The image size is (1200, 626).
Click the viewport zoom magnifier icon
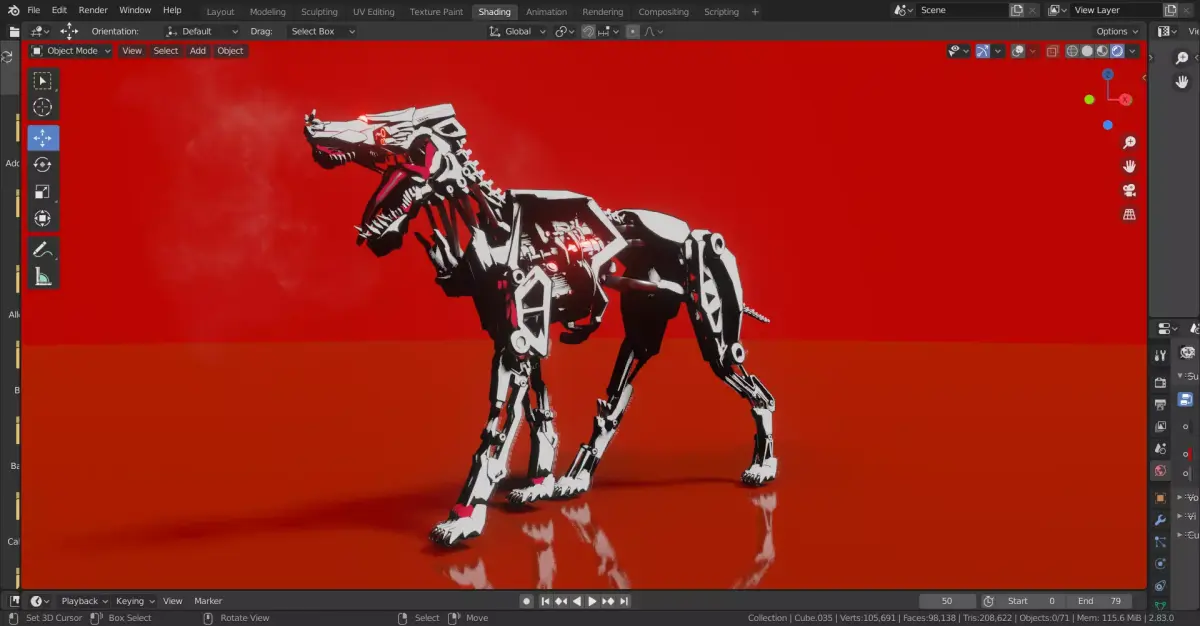[1129, 143]
